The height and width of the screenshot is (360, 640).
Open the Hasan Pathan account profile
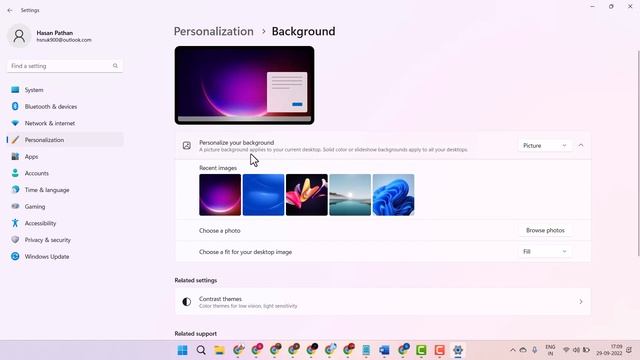click(x=50, y=36)
